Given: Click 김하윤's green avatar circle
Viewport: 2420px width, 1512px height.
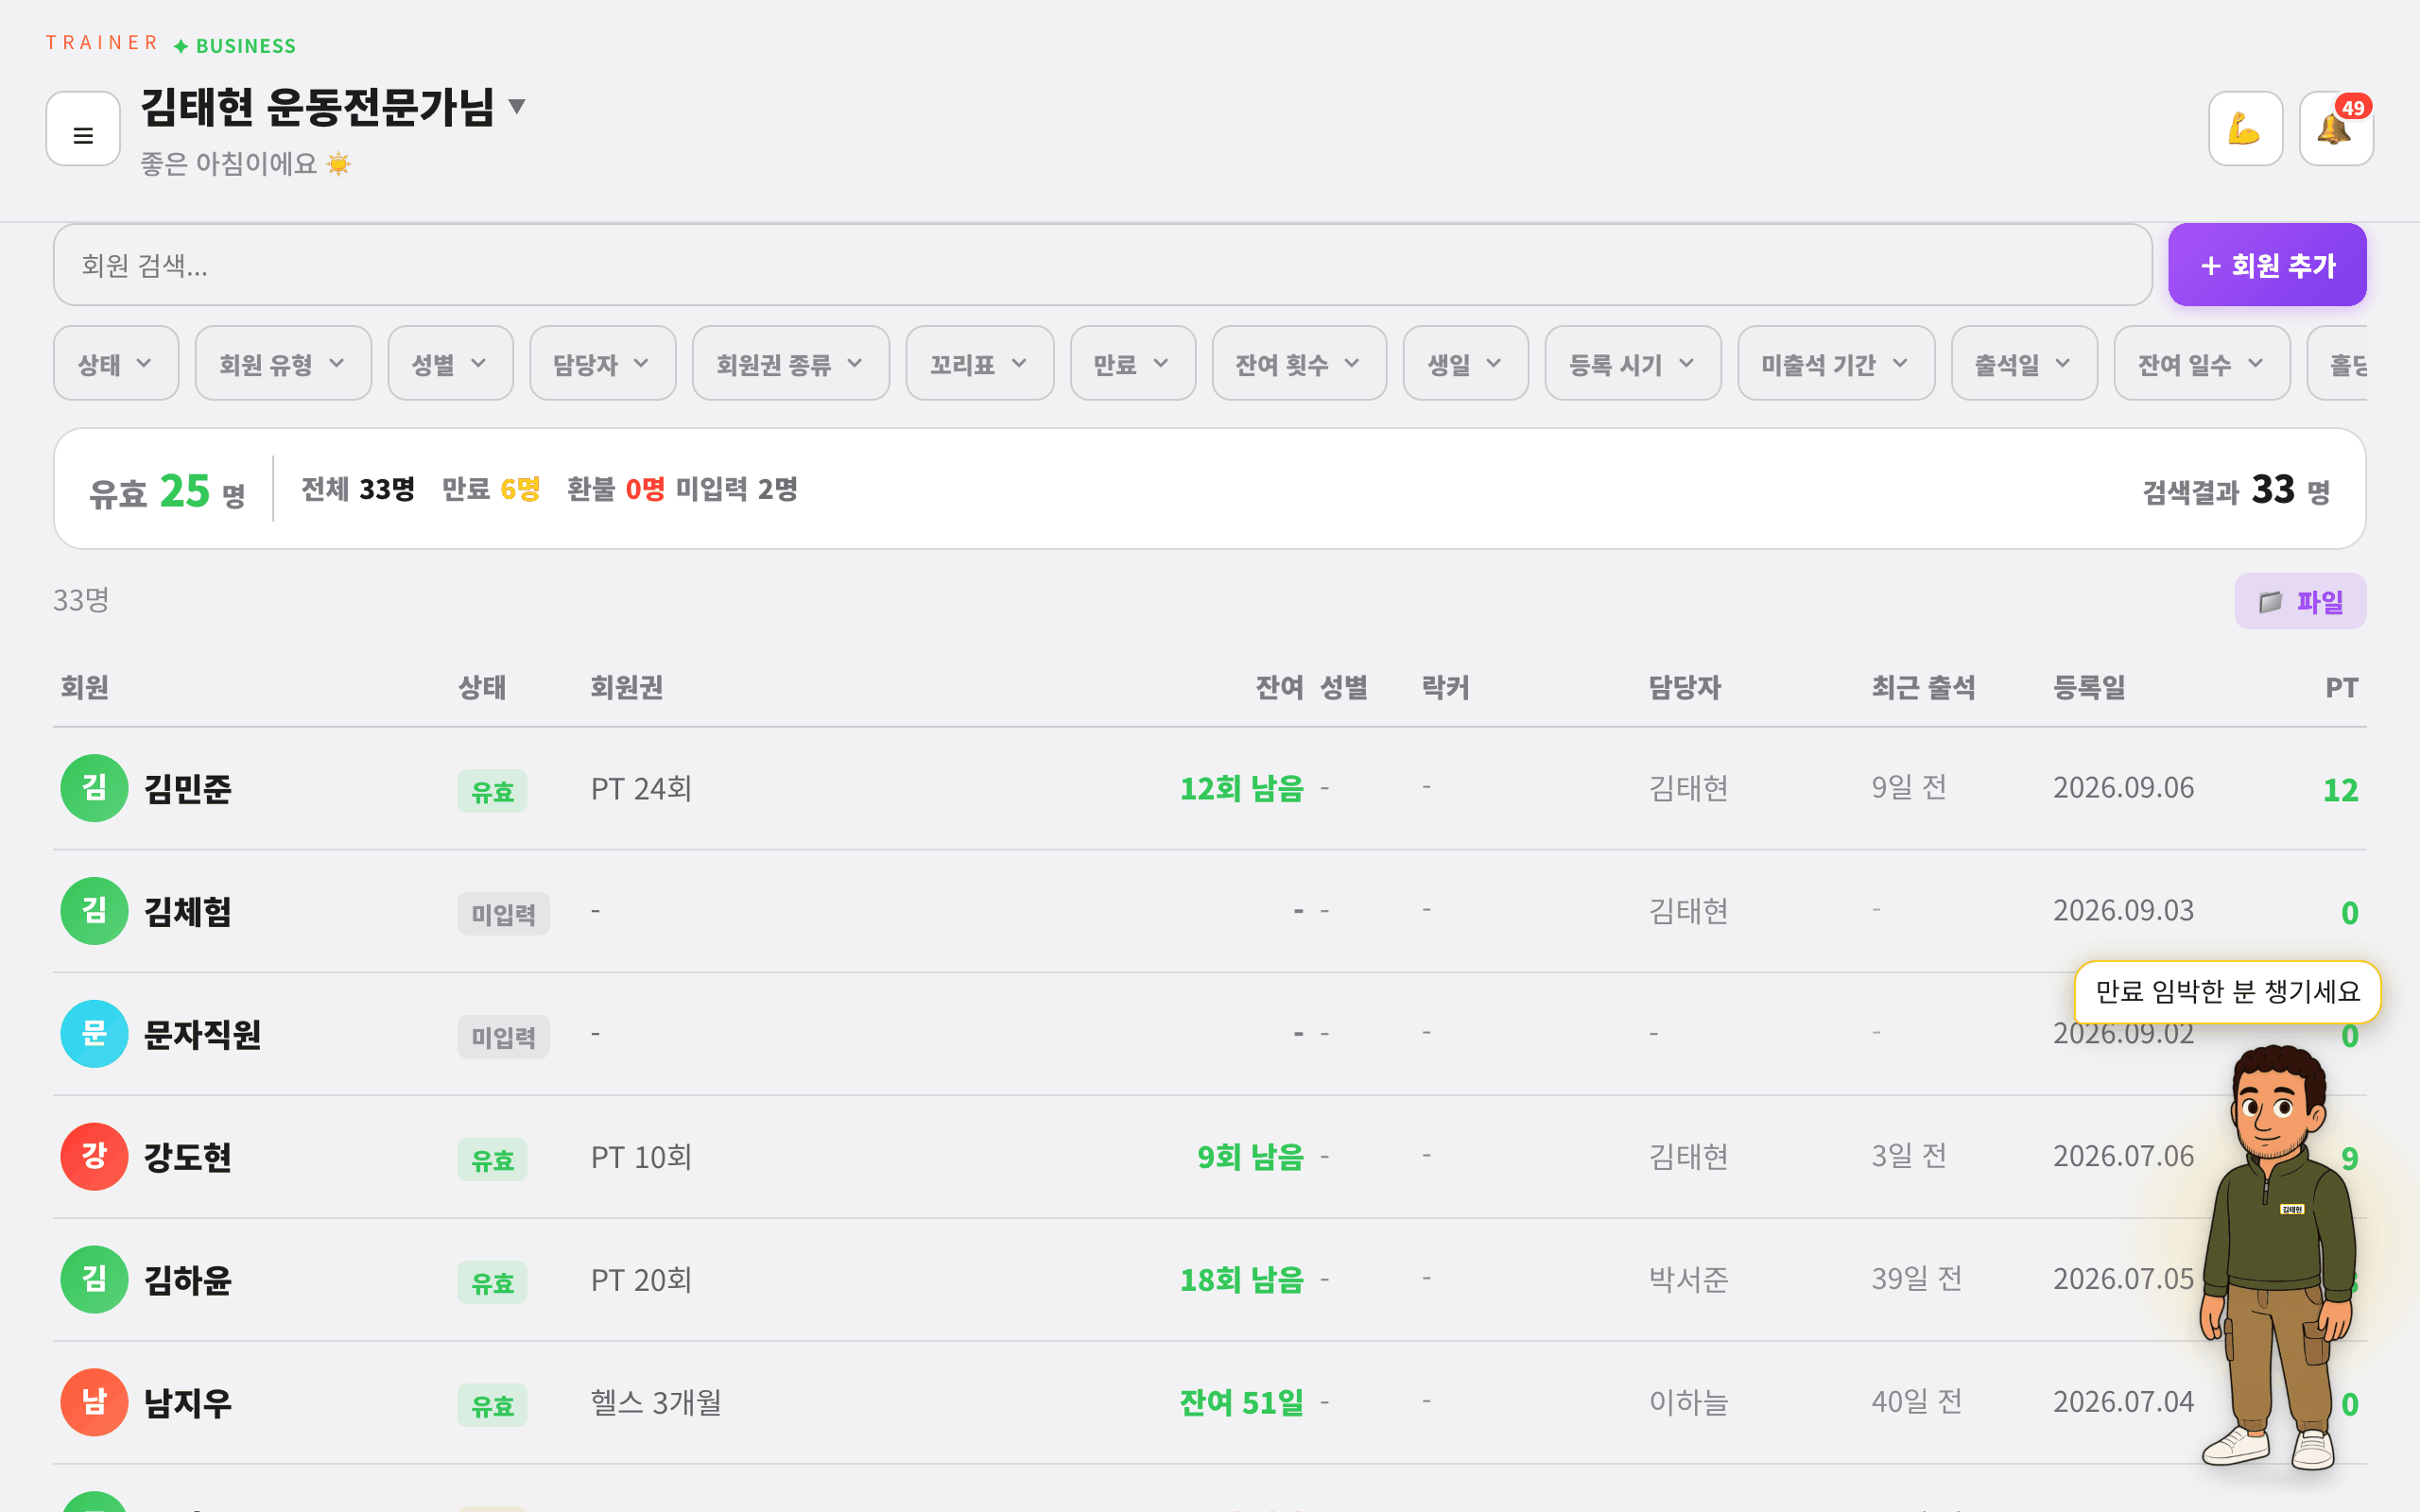Looking at the screenshot, I should pos(94,1280).
